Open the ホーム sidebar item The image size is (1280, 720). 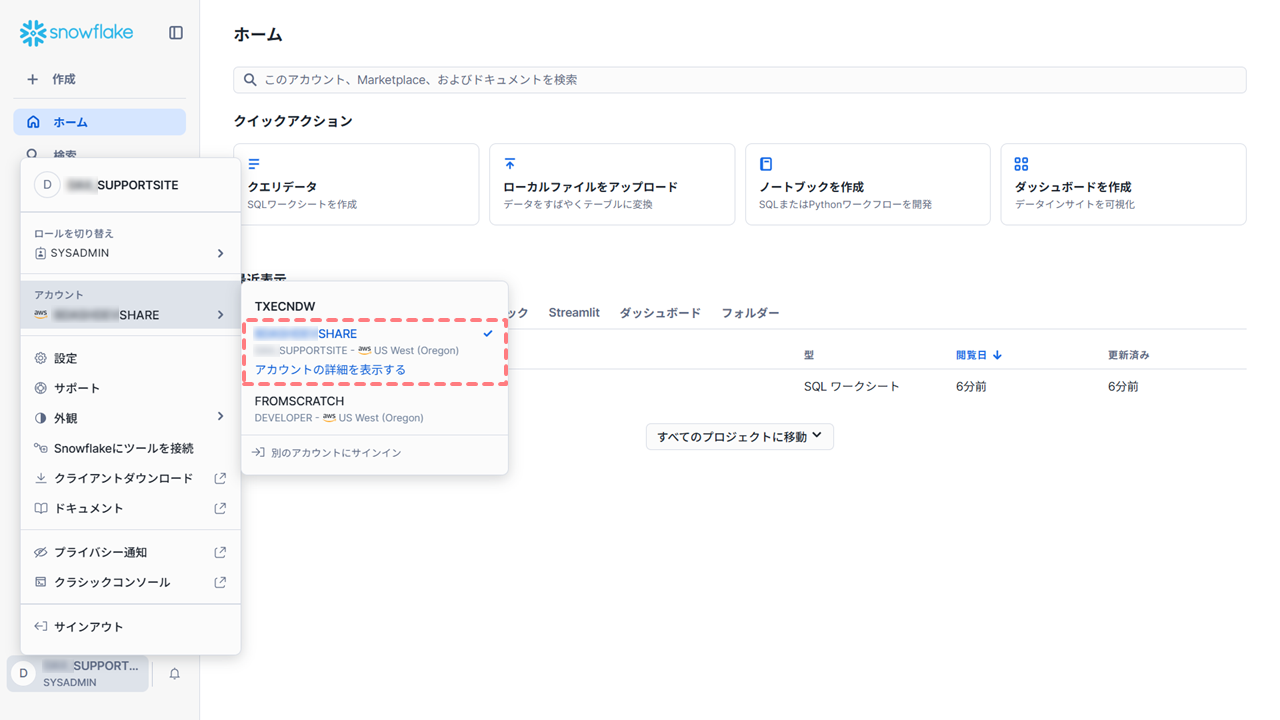(99, 122)
